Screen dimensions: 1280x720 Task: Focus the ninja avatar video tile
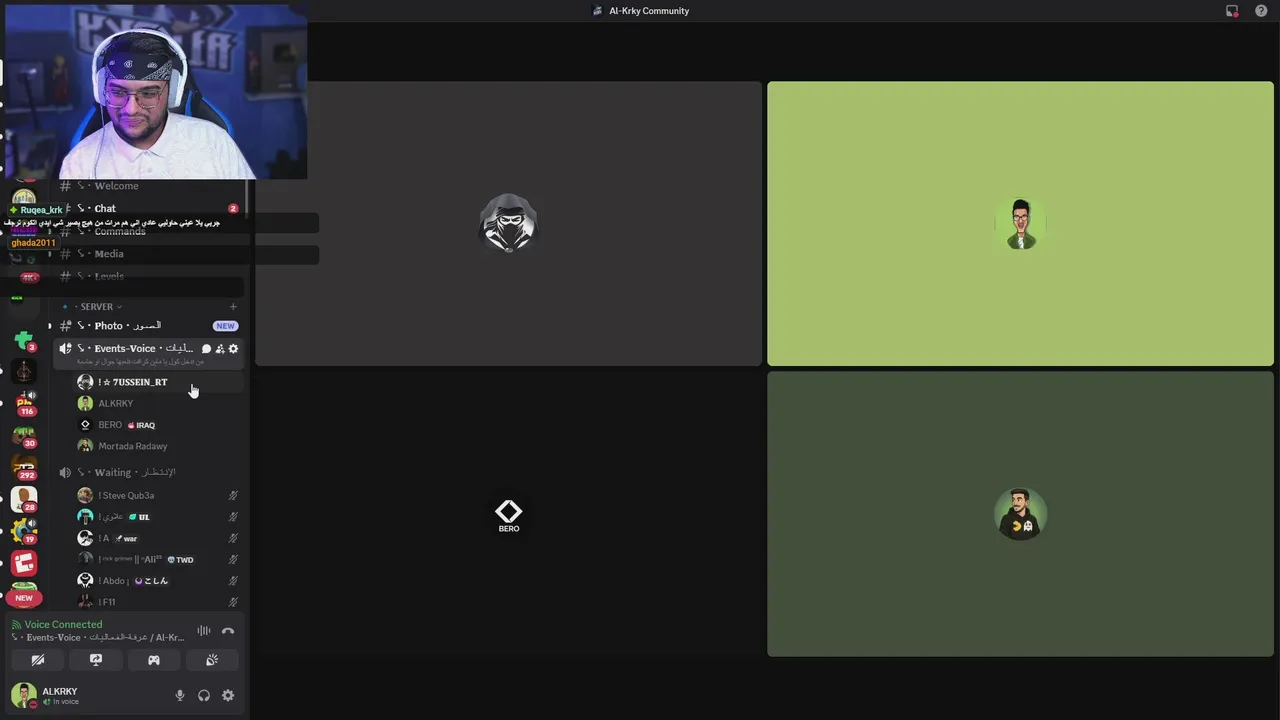pos(508,224)
